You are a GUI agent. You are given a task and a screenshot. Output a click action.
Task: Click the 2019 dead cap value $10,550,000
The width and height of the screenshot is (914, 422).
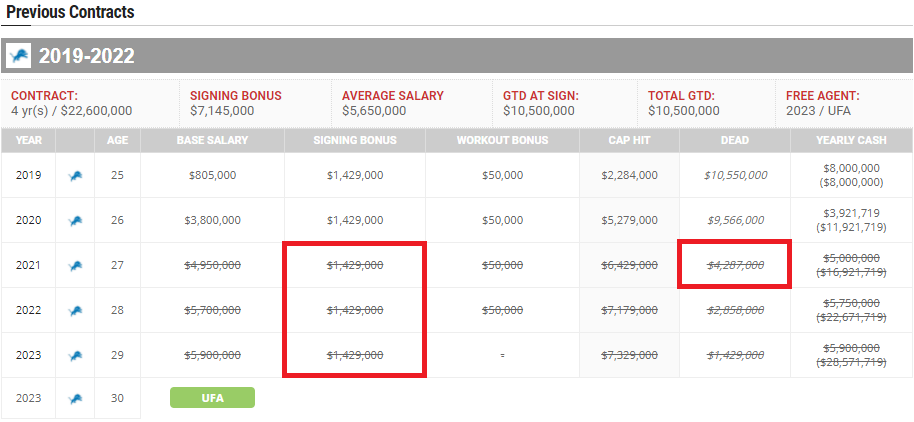point(735,175)
